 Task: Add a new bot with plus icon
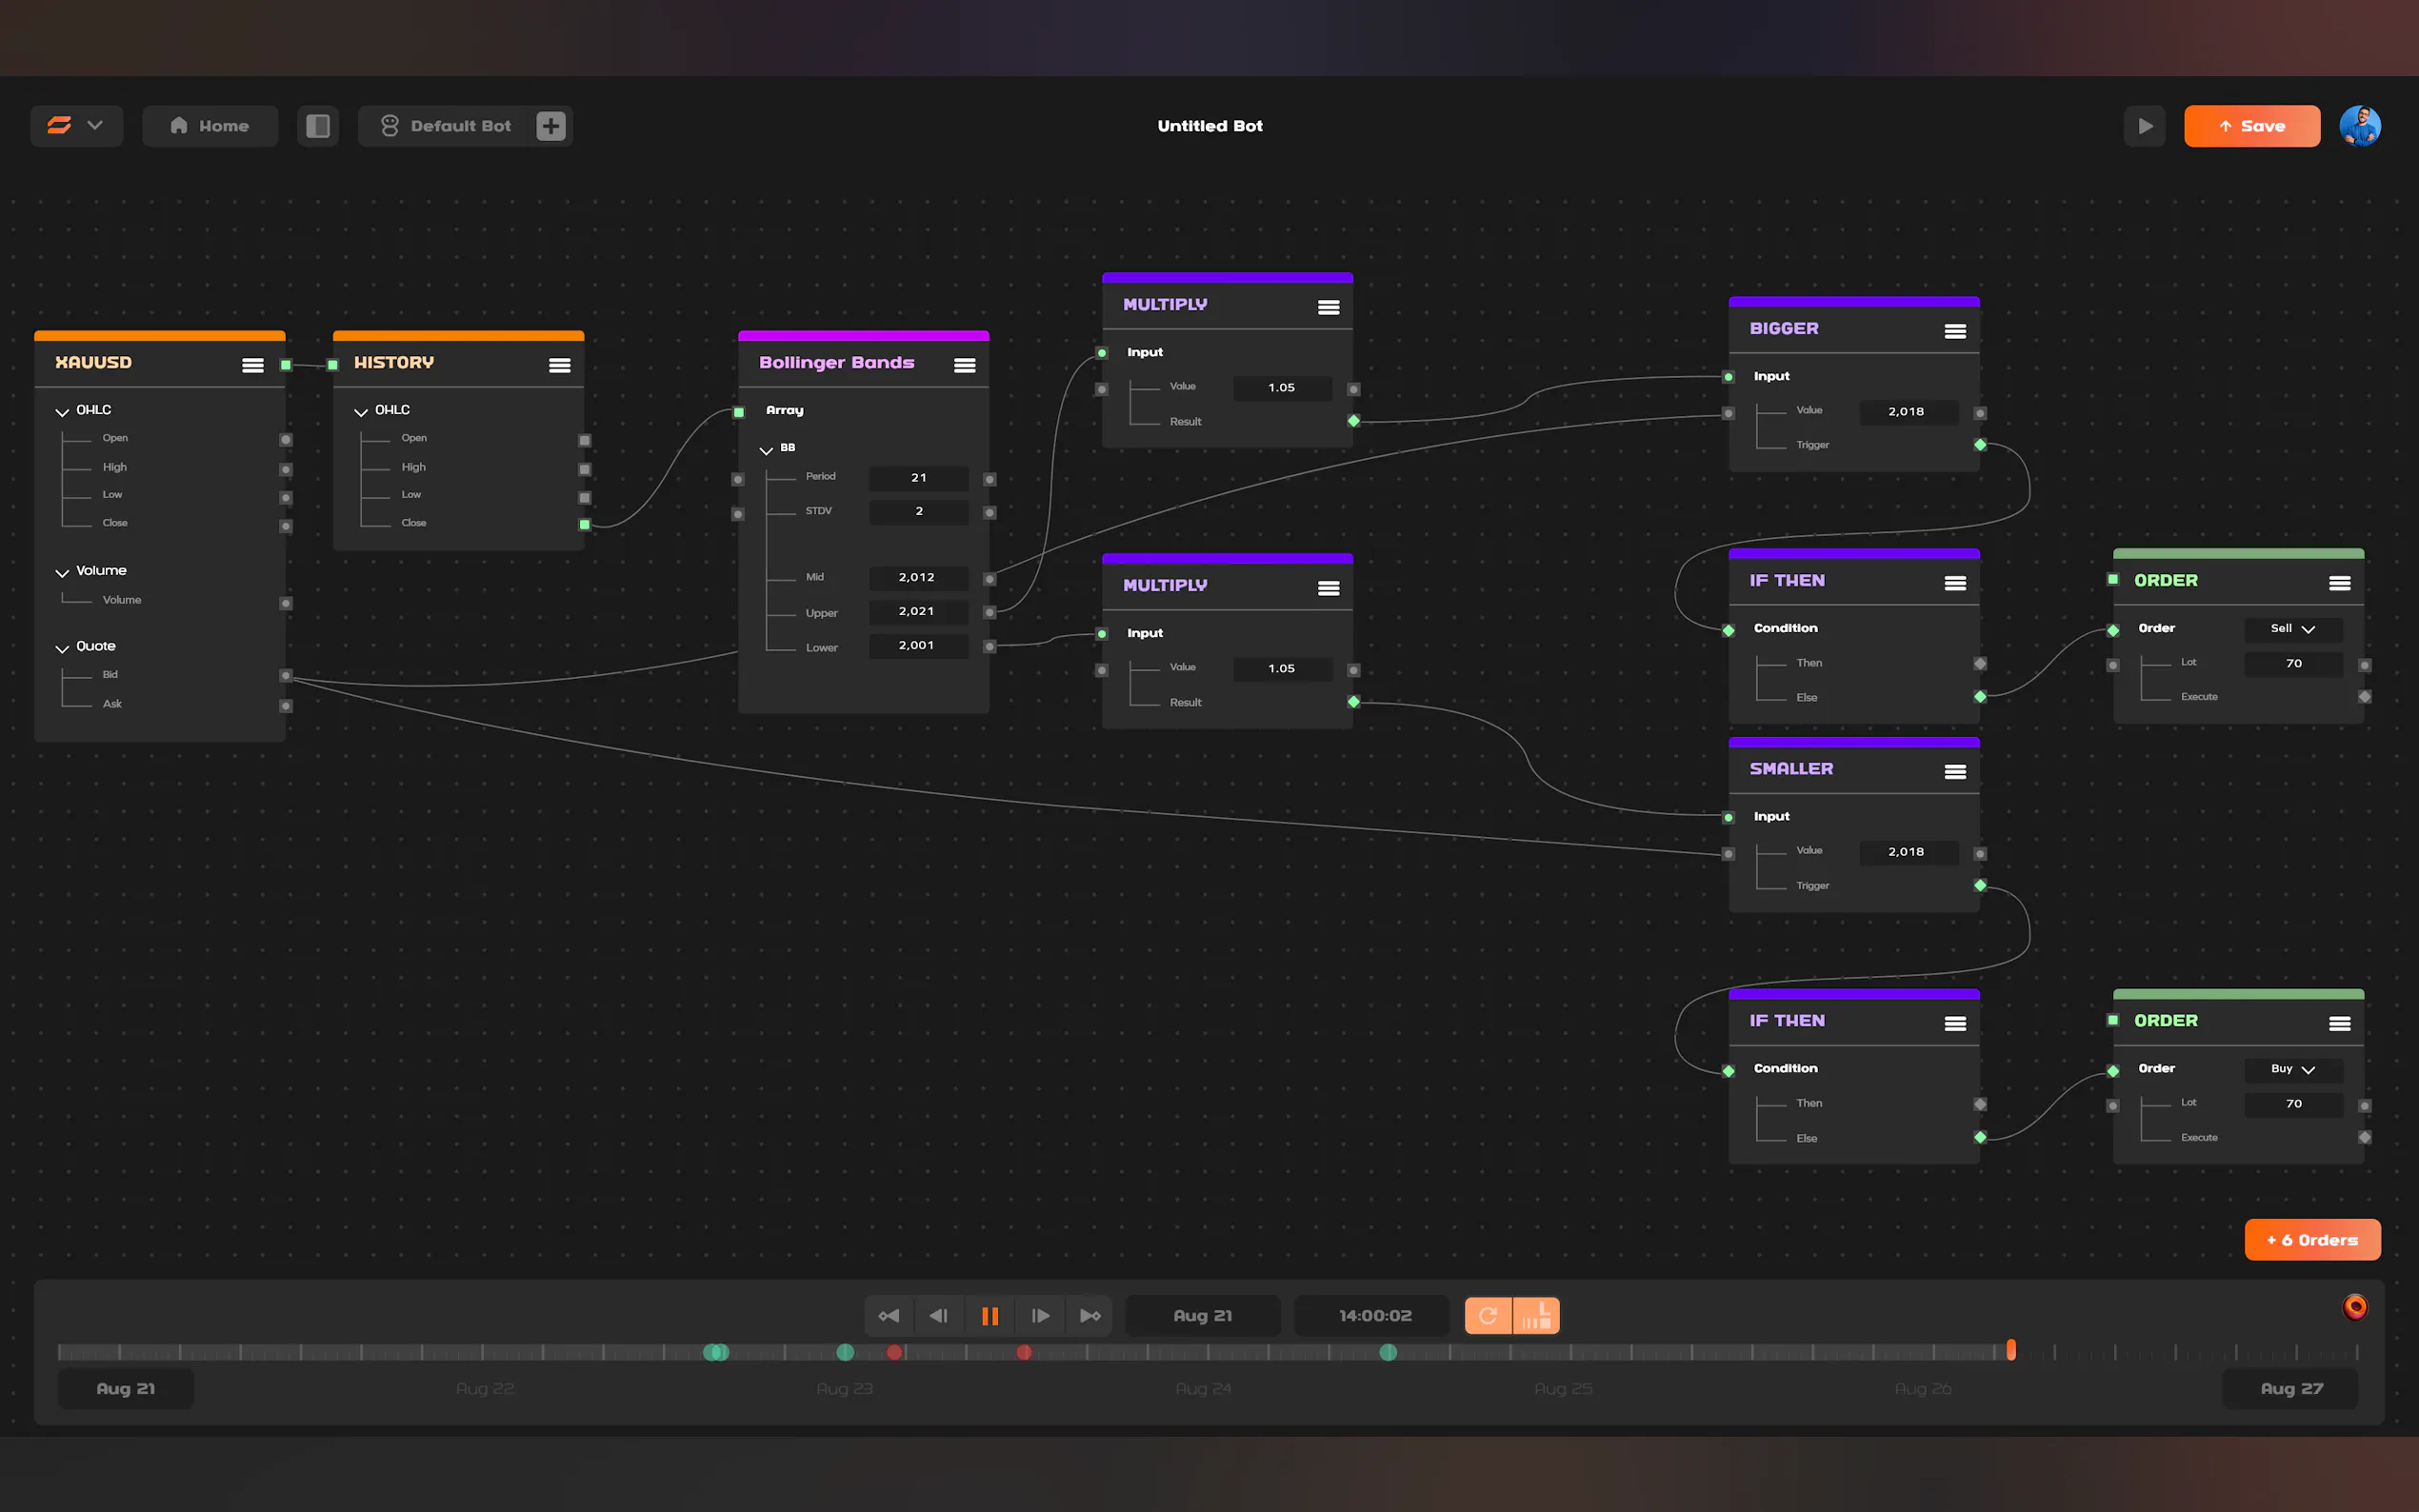click(551, 126)
